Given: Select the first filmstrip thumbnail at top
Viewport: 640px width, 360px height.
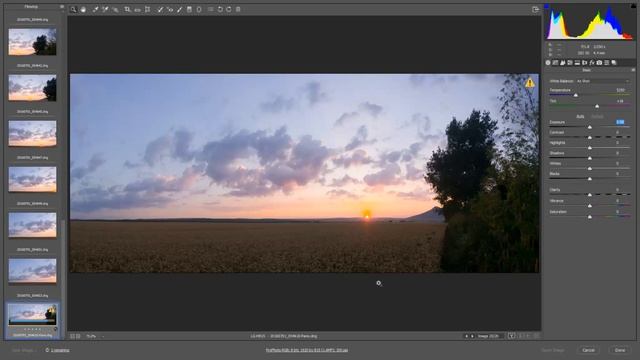Looking at the screenshot, I should (x=32, y=42).
